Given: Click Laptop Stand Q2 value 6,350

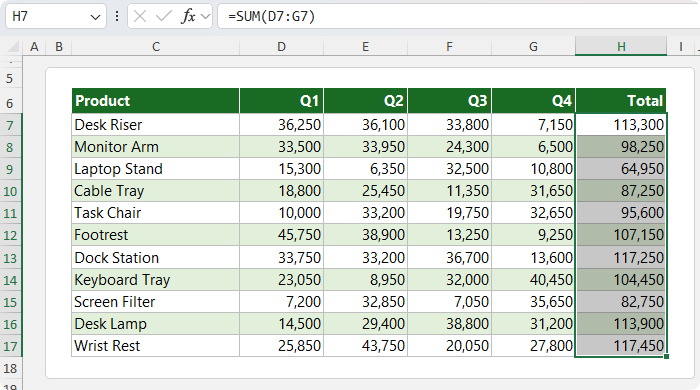Looking at the screenshot, I should 365,169.
